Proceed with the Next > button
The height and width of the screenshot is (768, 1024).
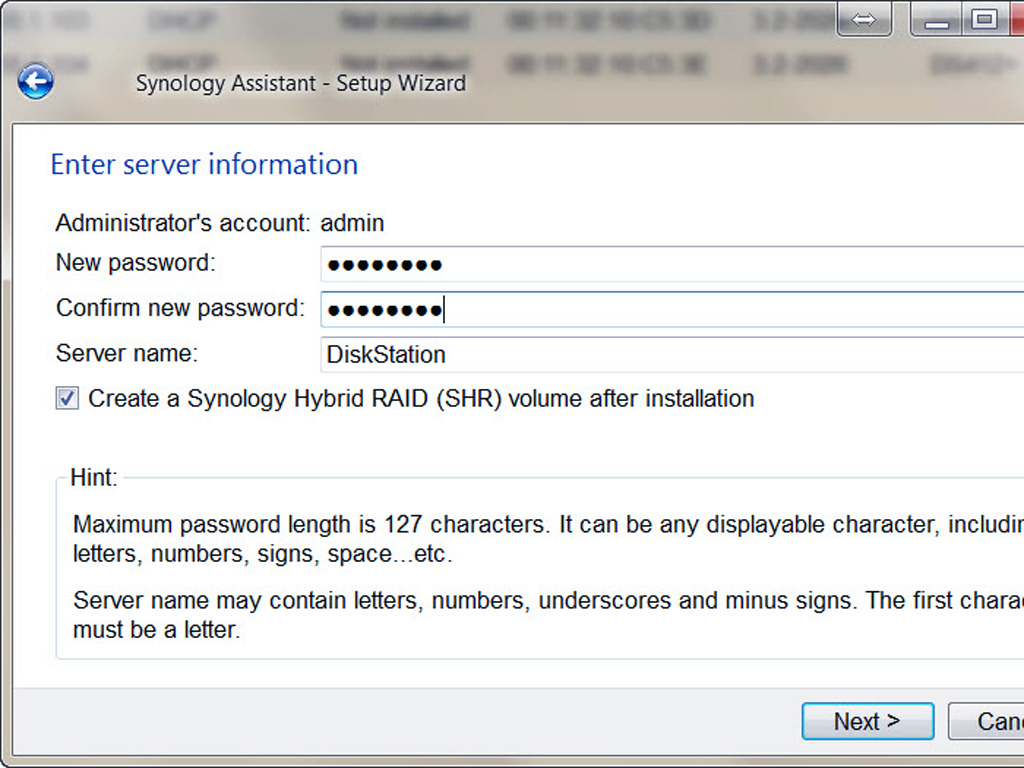[x=867, y=722]
